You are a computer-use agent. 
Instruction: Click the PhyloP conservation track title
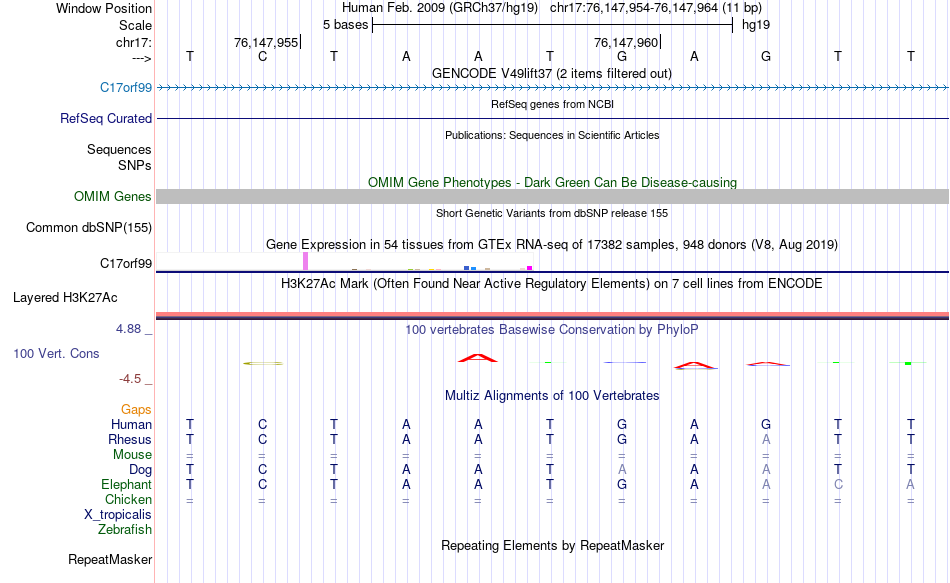coord(551,330)
